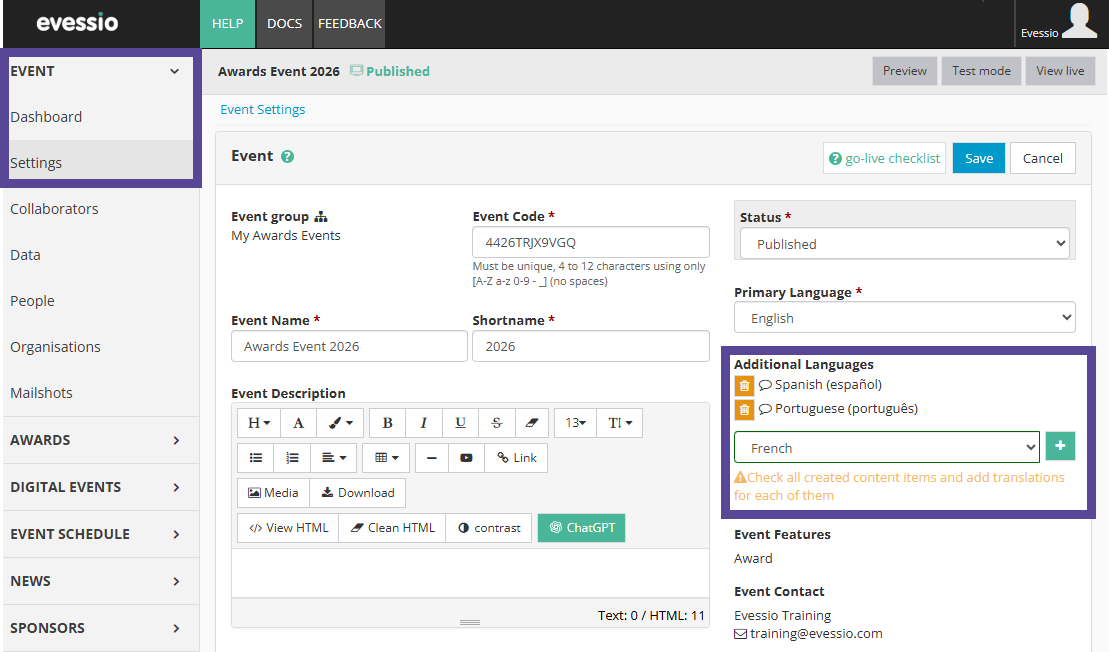1109x652 pixels.
Task: Open the French language dropdown
Action: pyautogui.click(x=887, y=448)
